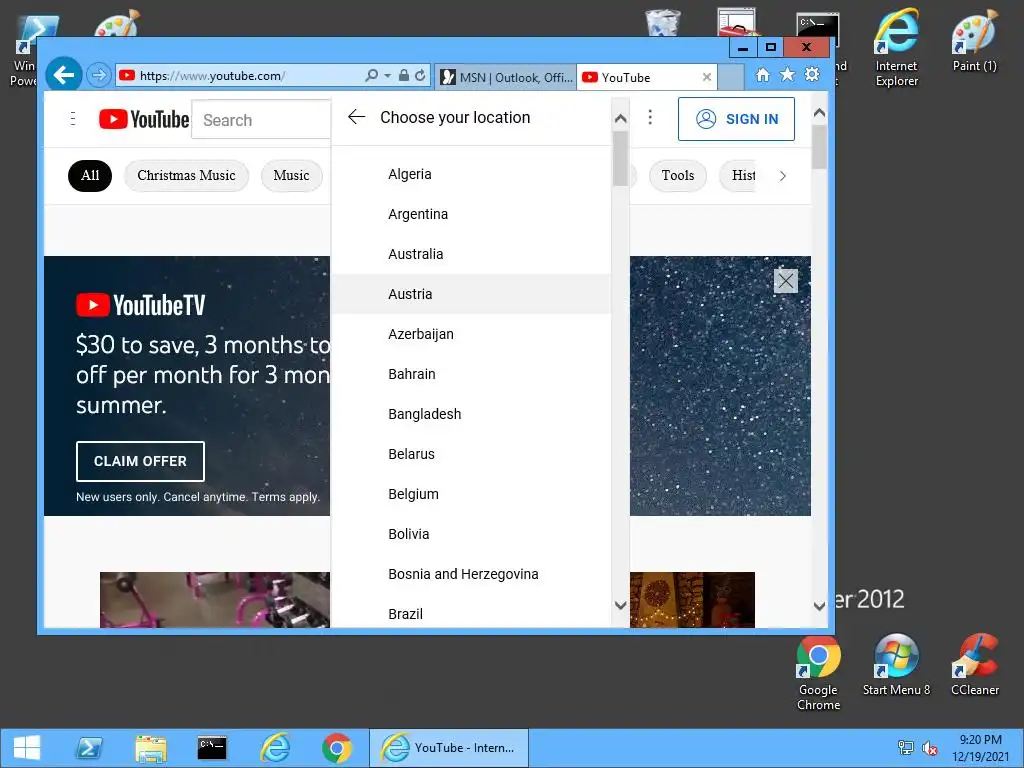Click location list scrollbar up arrow
The height and width of the screenshot is (768, 1024).
620,118
